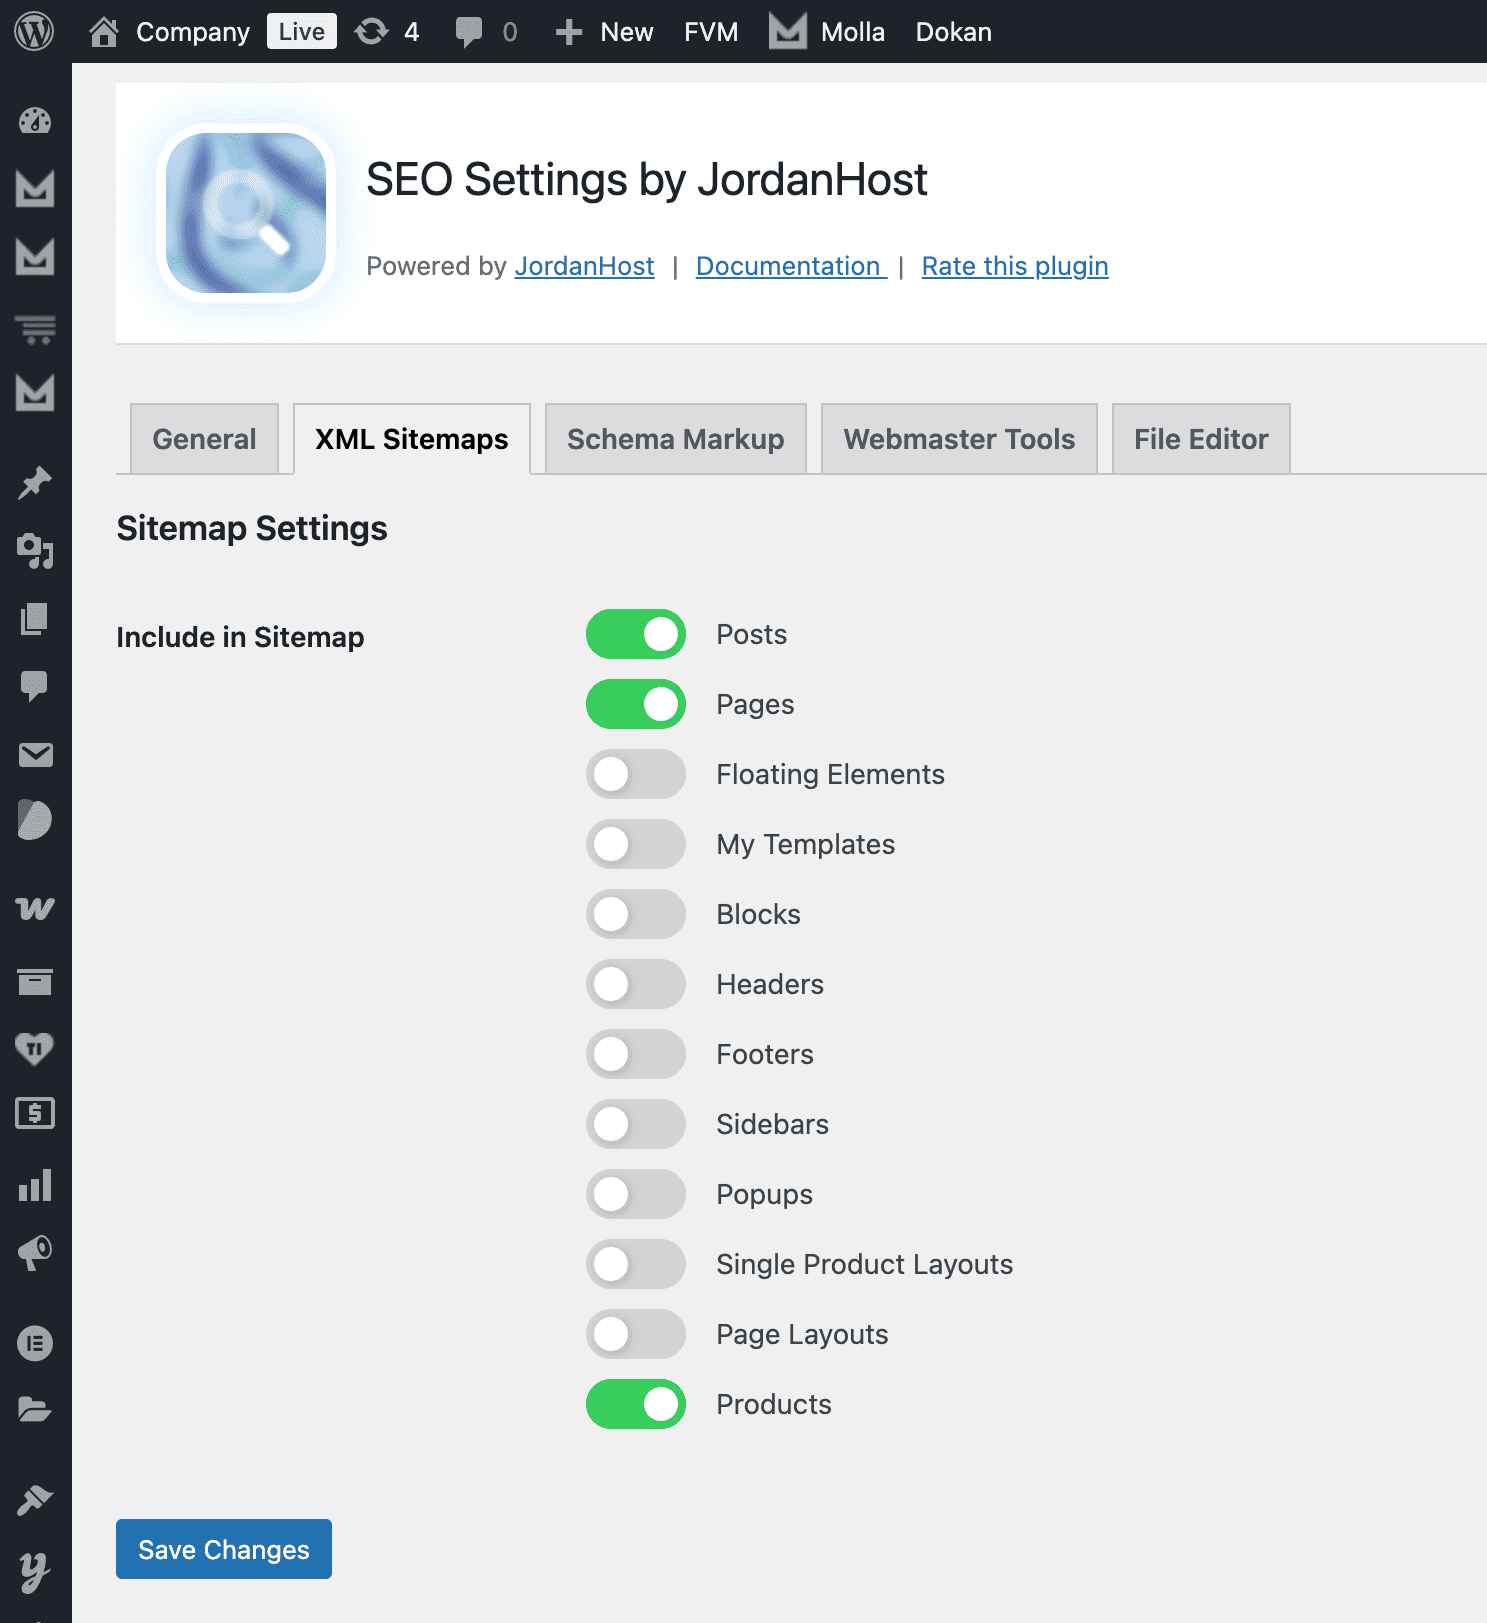This screenshot has width=1487, height=1623.
Task: Open the Media icon in sidebar
Action: pos(35,550)
